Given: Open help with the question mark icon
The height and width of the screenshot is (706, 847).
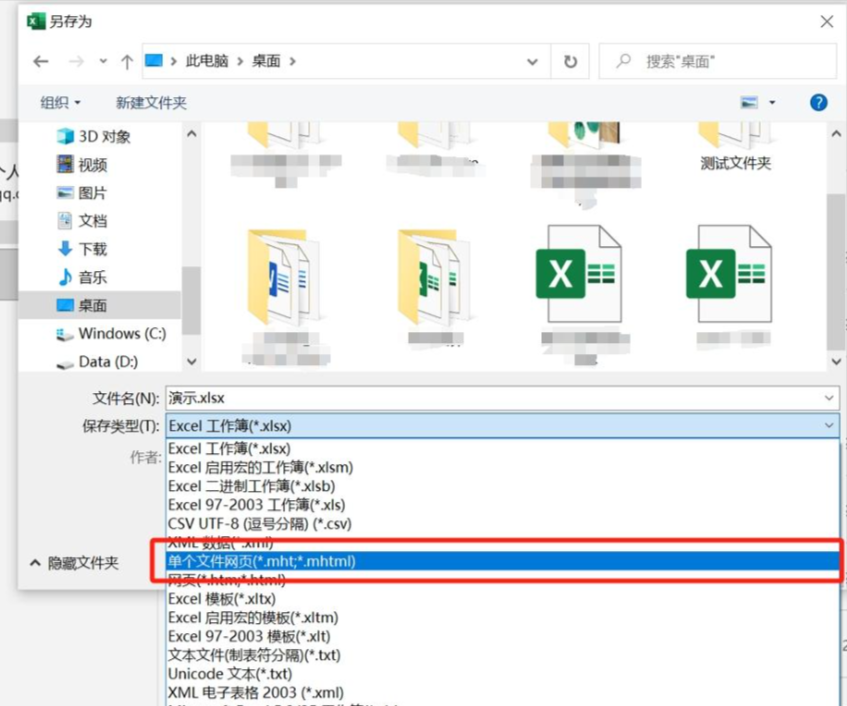Looking at the screenshot, I should pyautogui.click(x=819, y=102).
